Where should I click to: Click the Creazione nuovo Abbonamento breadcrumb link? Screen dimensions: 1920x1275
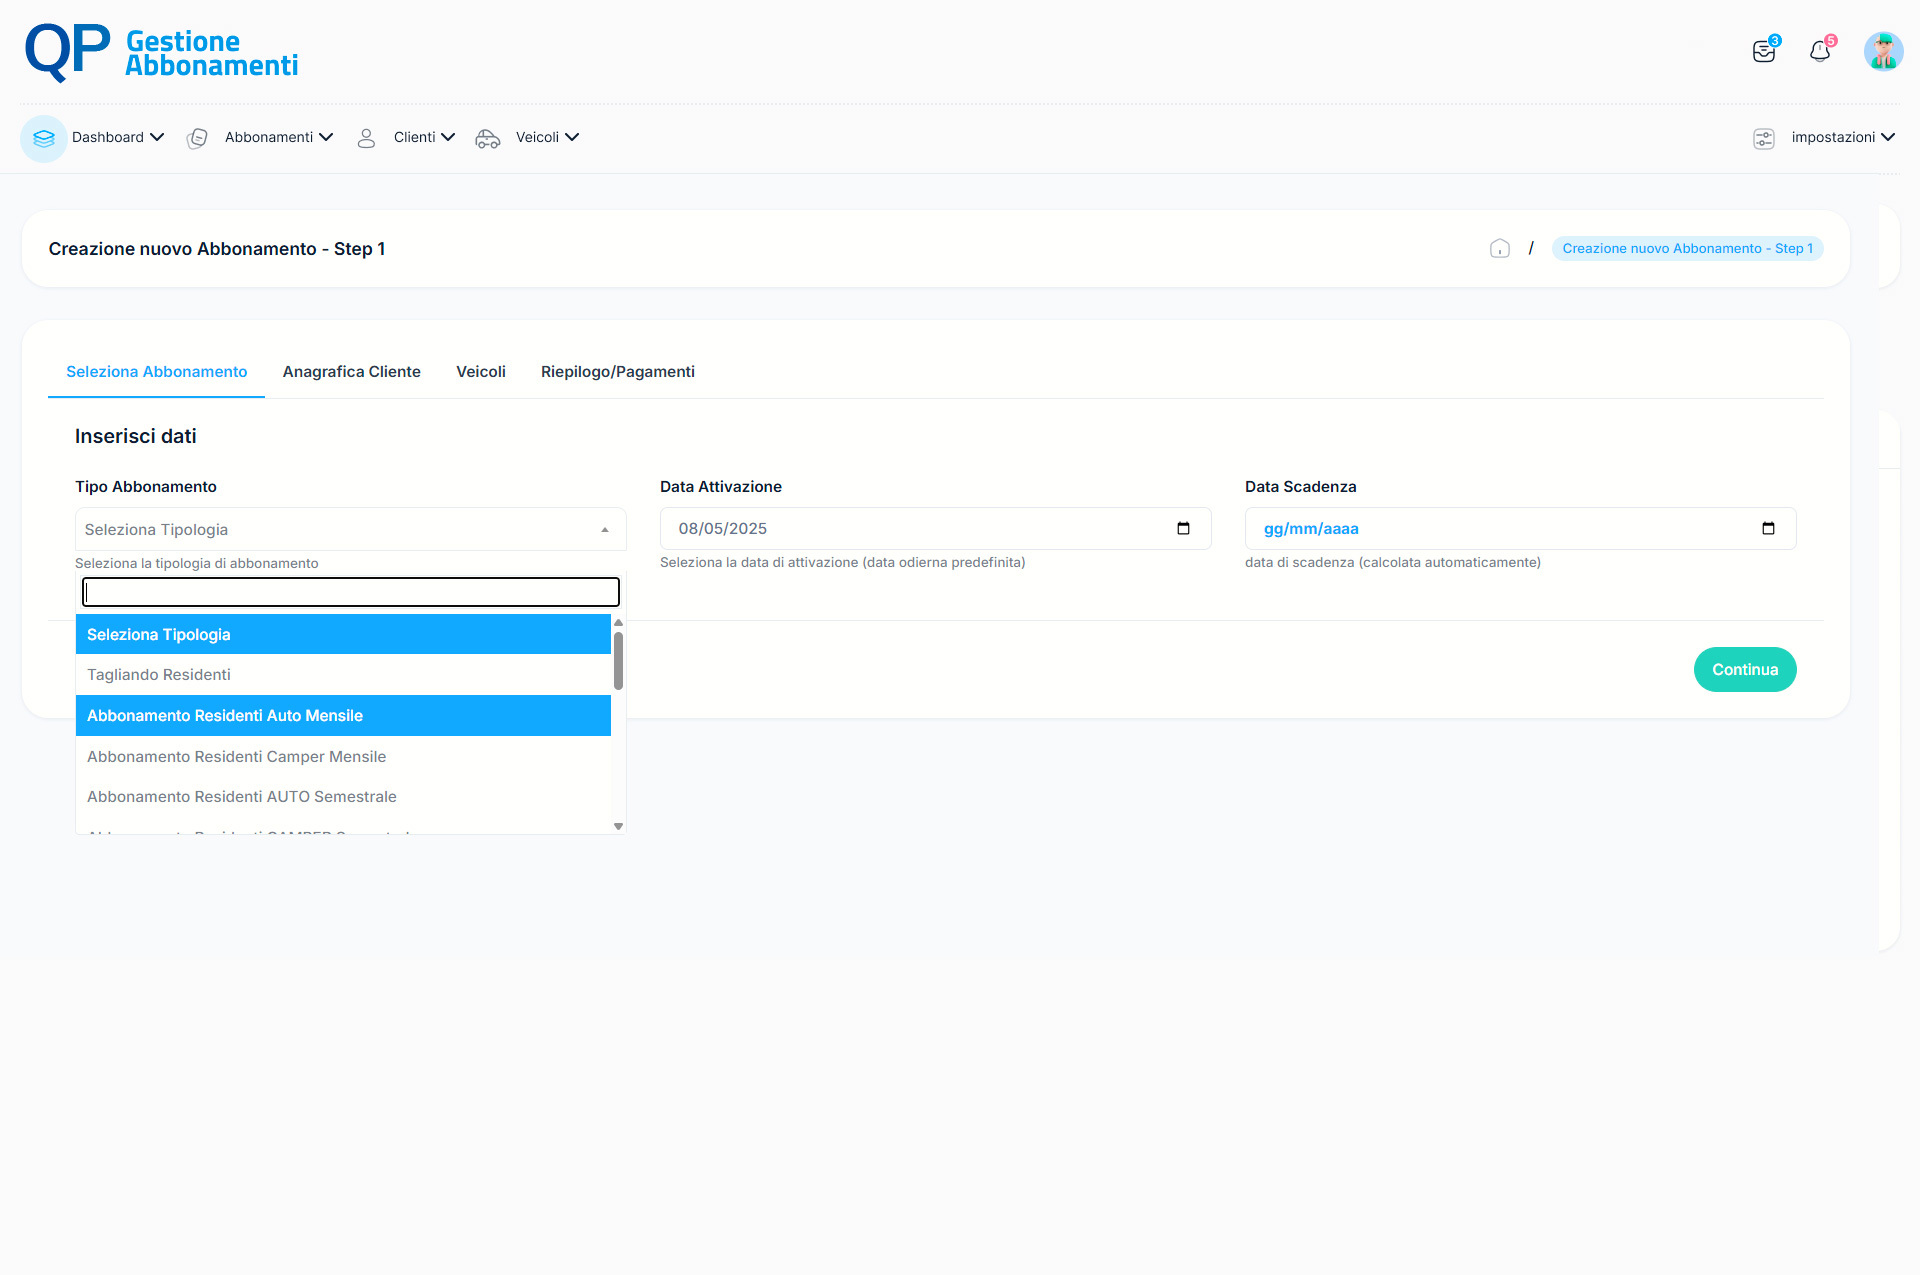(x=1687, y=249)
